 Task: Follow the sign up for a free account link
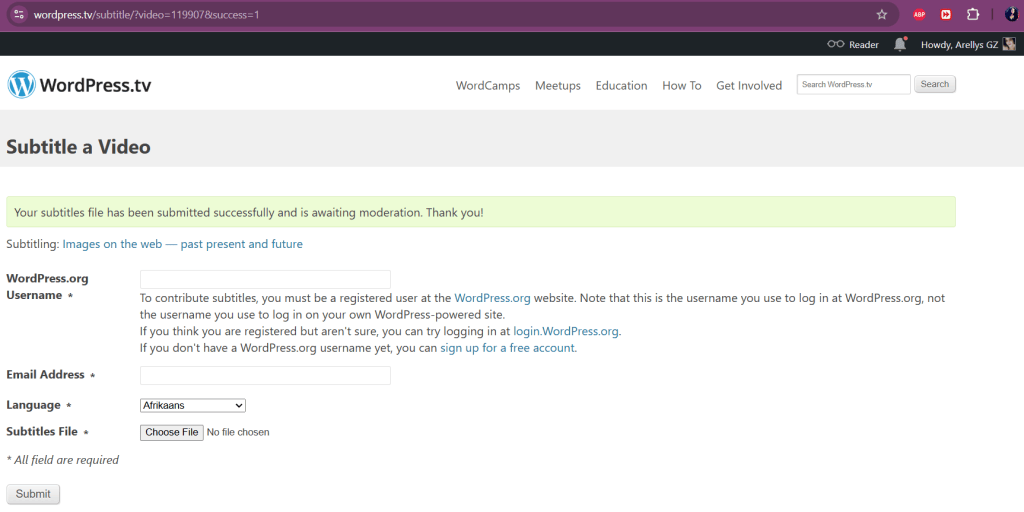coord(507,348)
